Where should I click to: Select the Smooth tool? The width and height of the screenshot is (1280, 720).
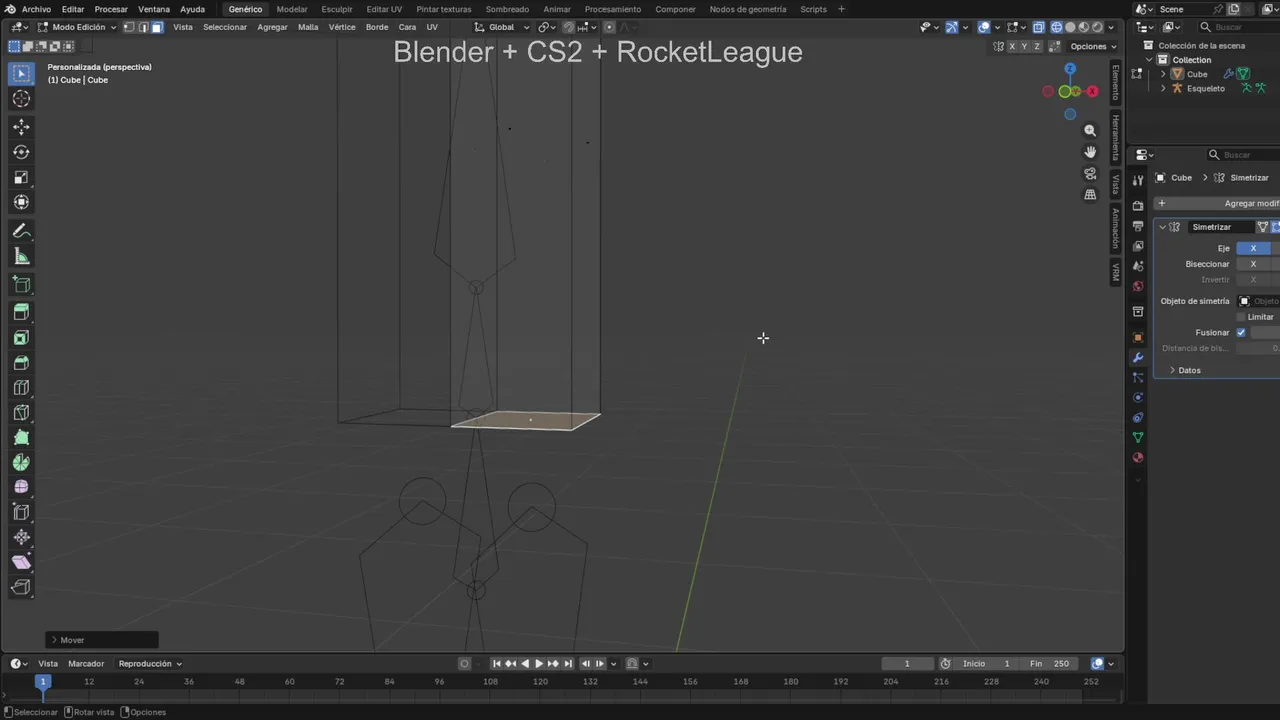point(21,487)
